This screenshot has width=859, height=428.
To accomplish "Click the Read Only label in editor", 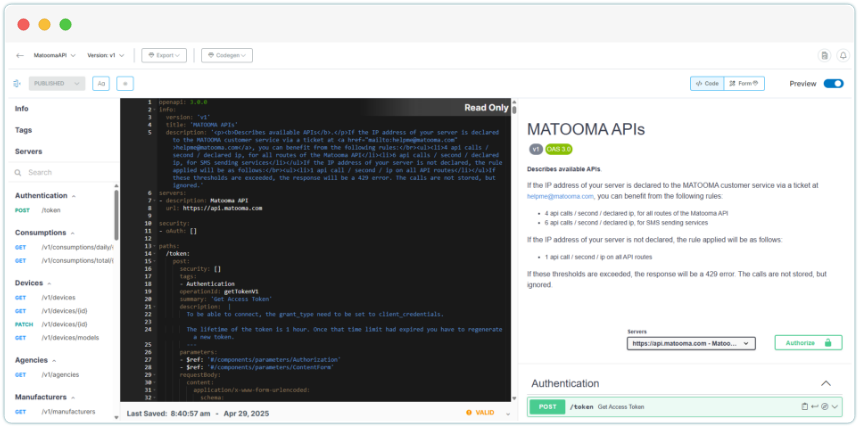I will coord(486,108).
